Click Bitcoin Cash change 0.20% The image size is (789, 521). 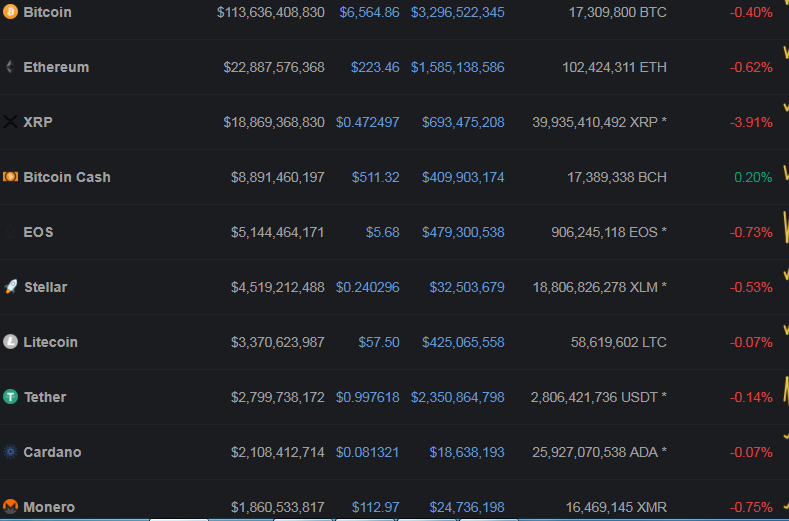[753, 177]
